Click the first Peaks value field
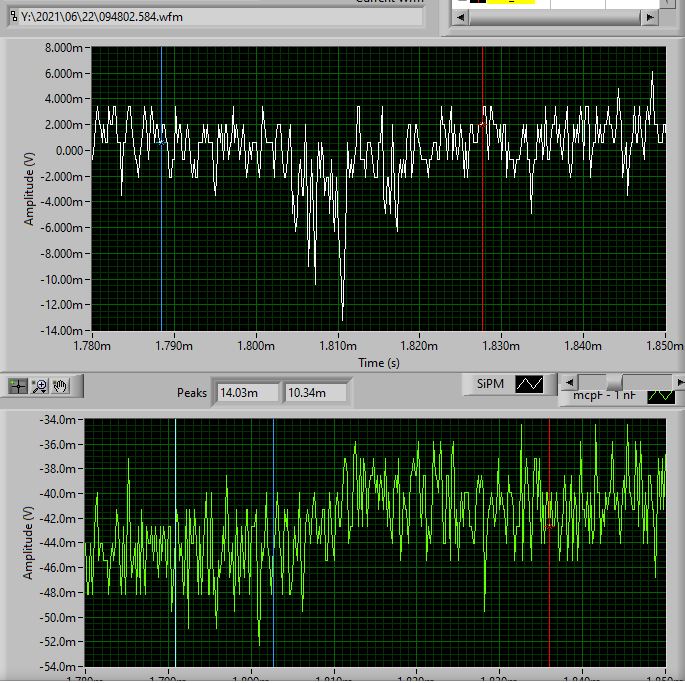The width and height of the screenshot is (685, 683). (x=244, y=392)
